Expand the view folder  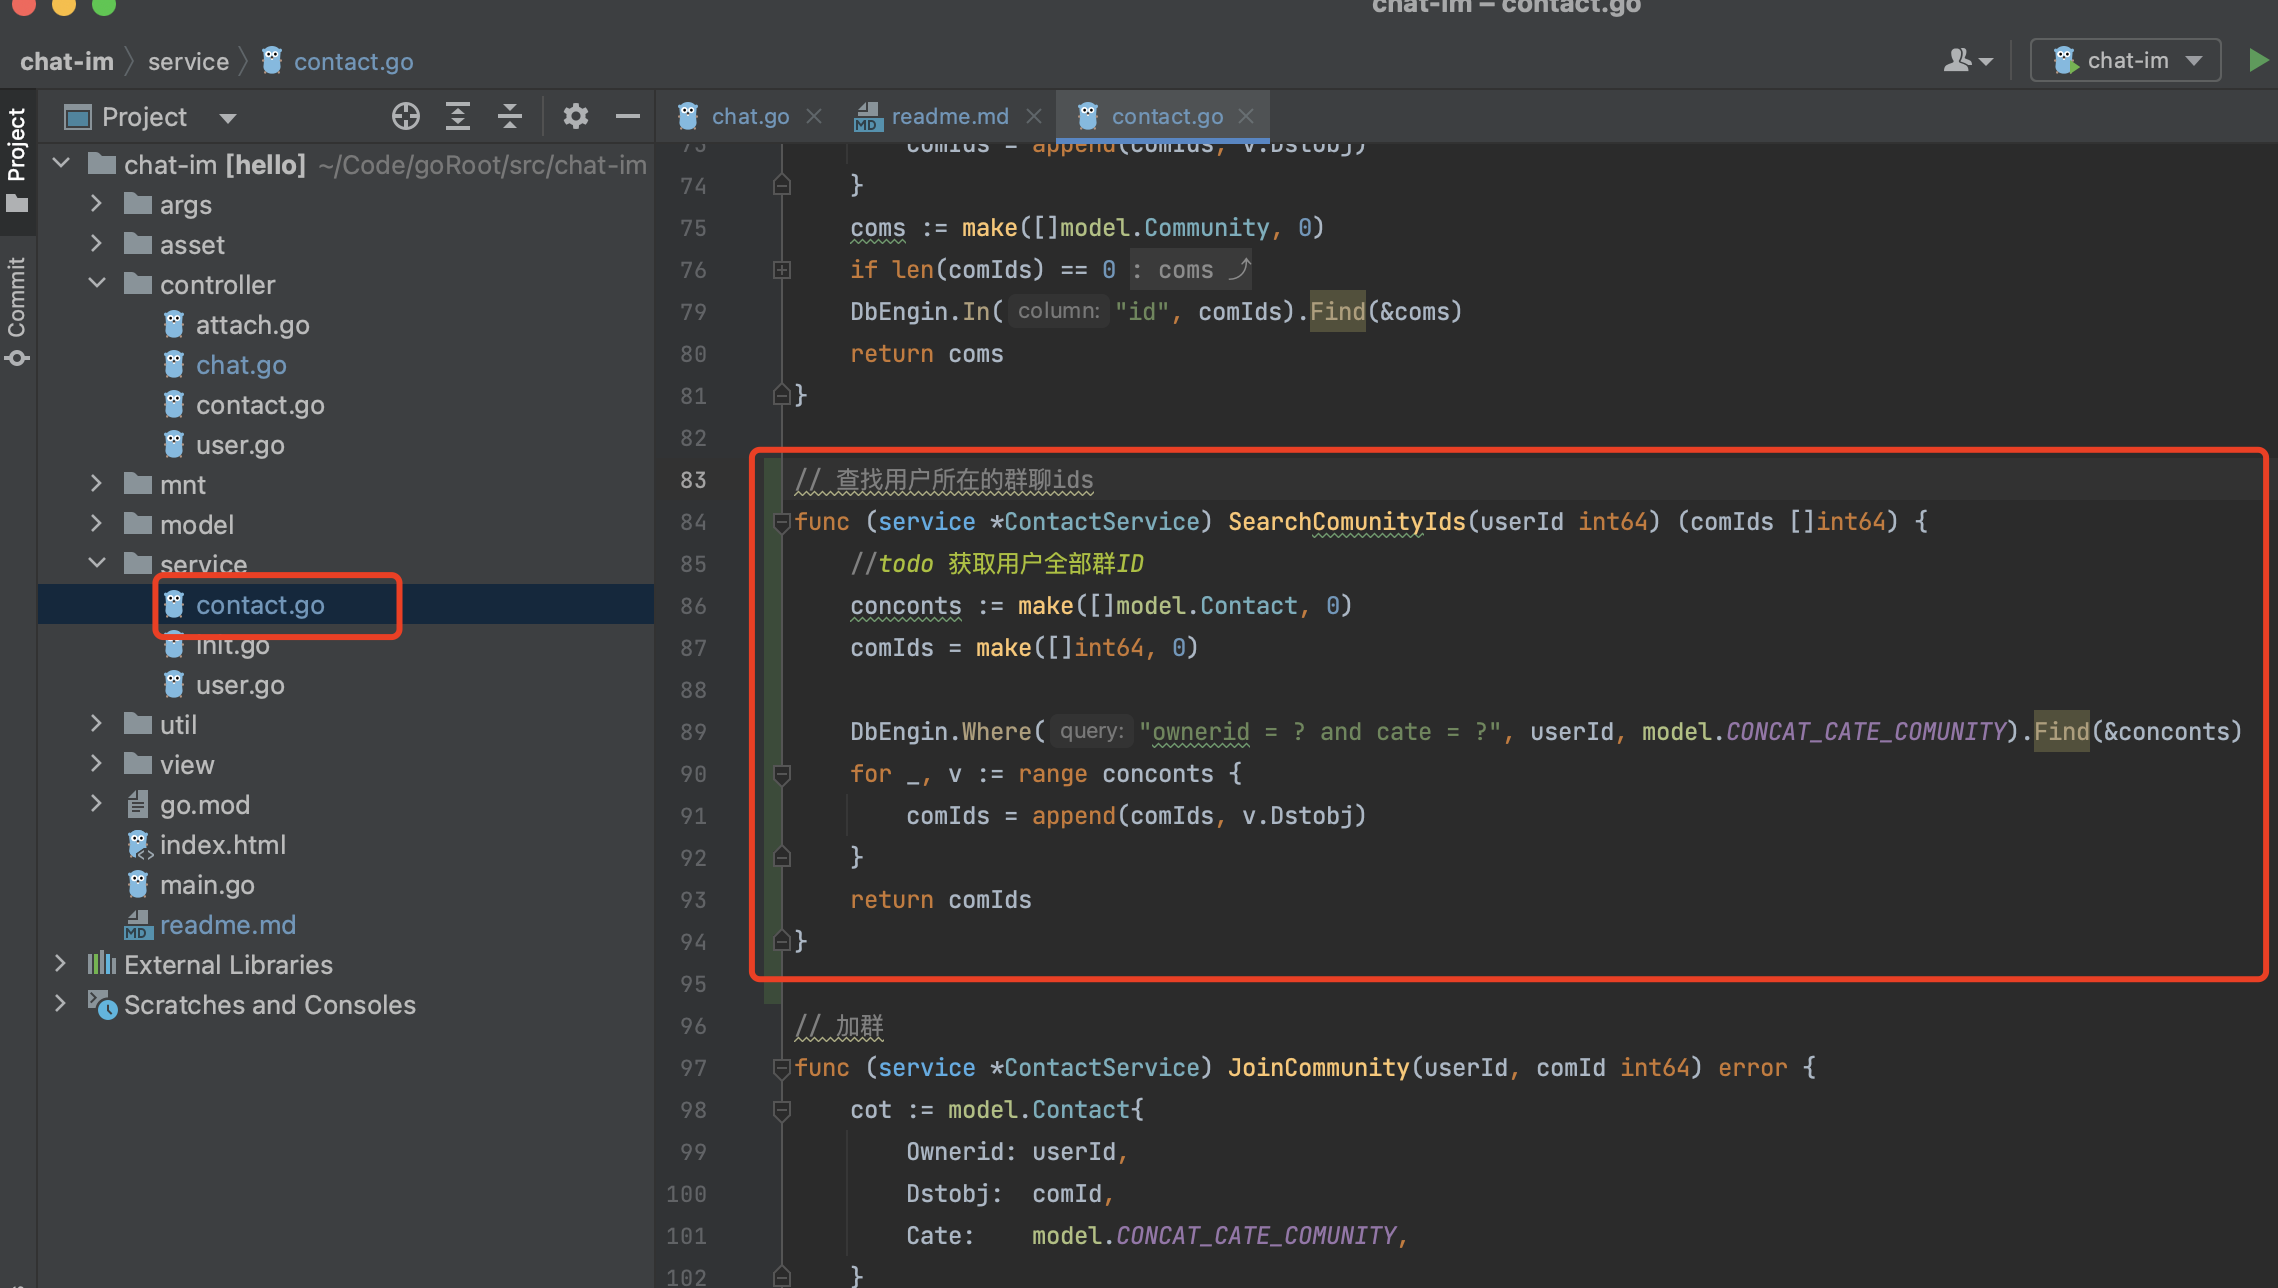[97, 764]
